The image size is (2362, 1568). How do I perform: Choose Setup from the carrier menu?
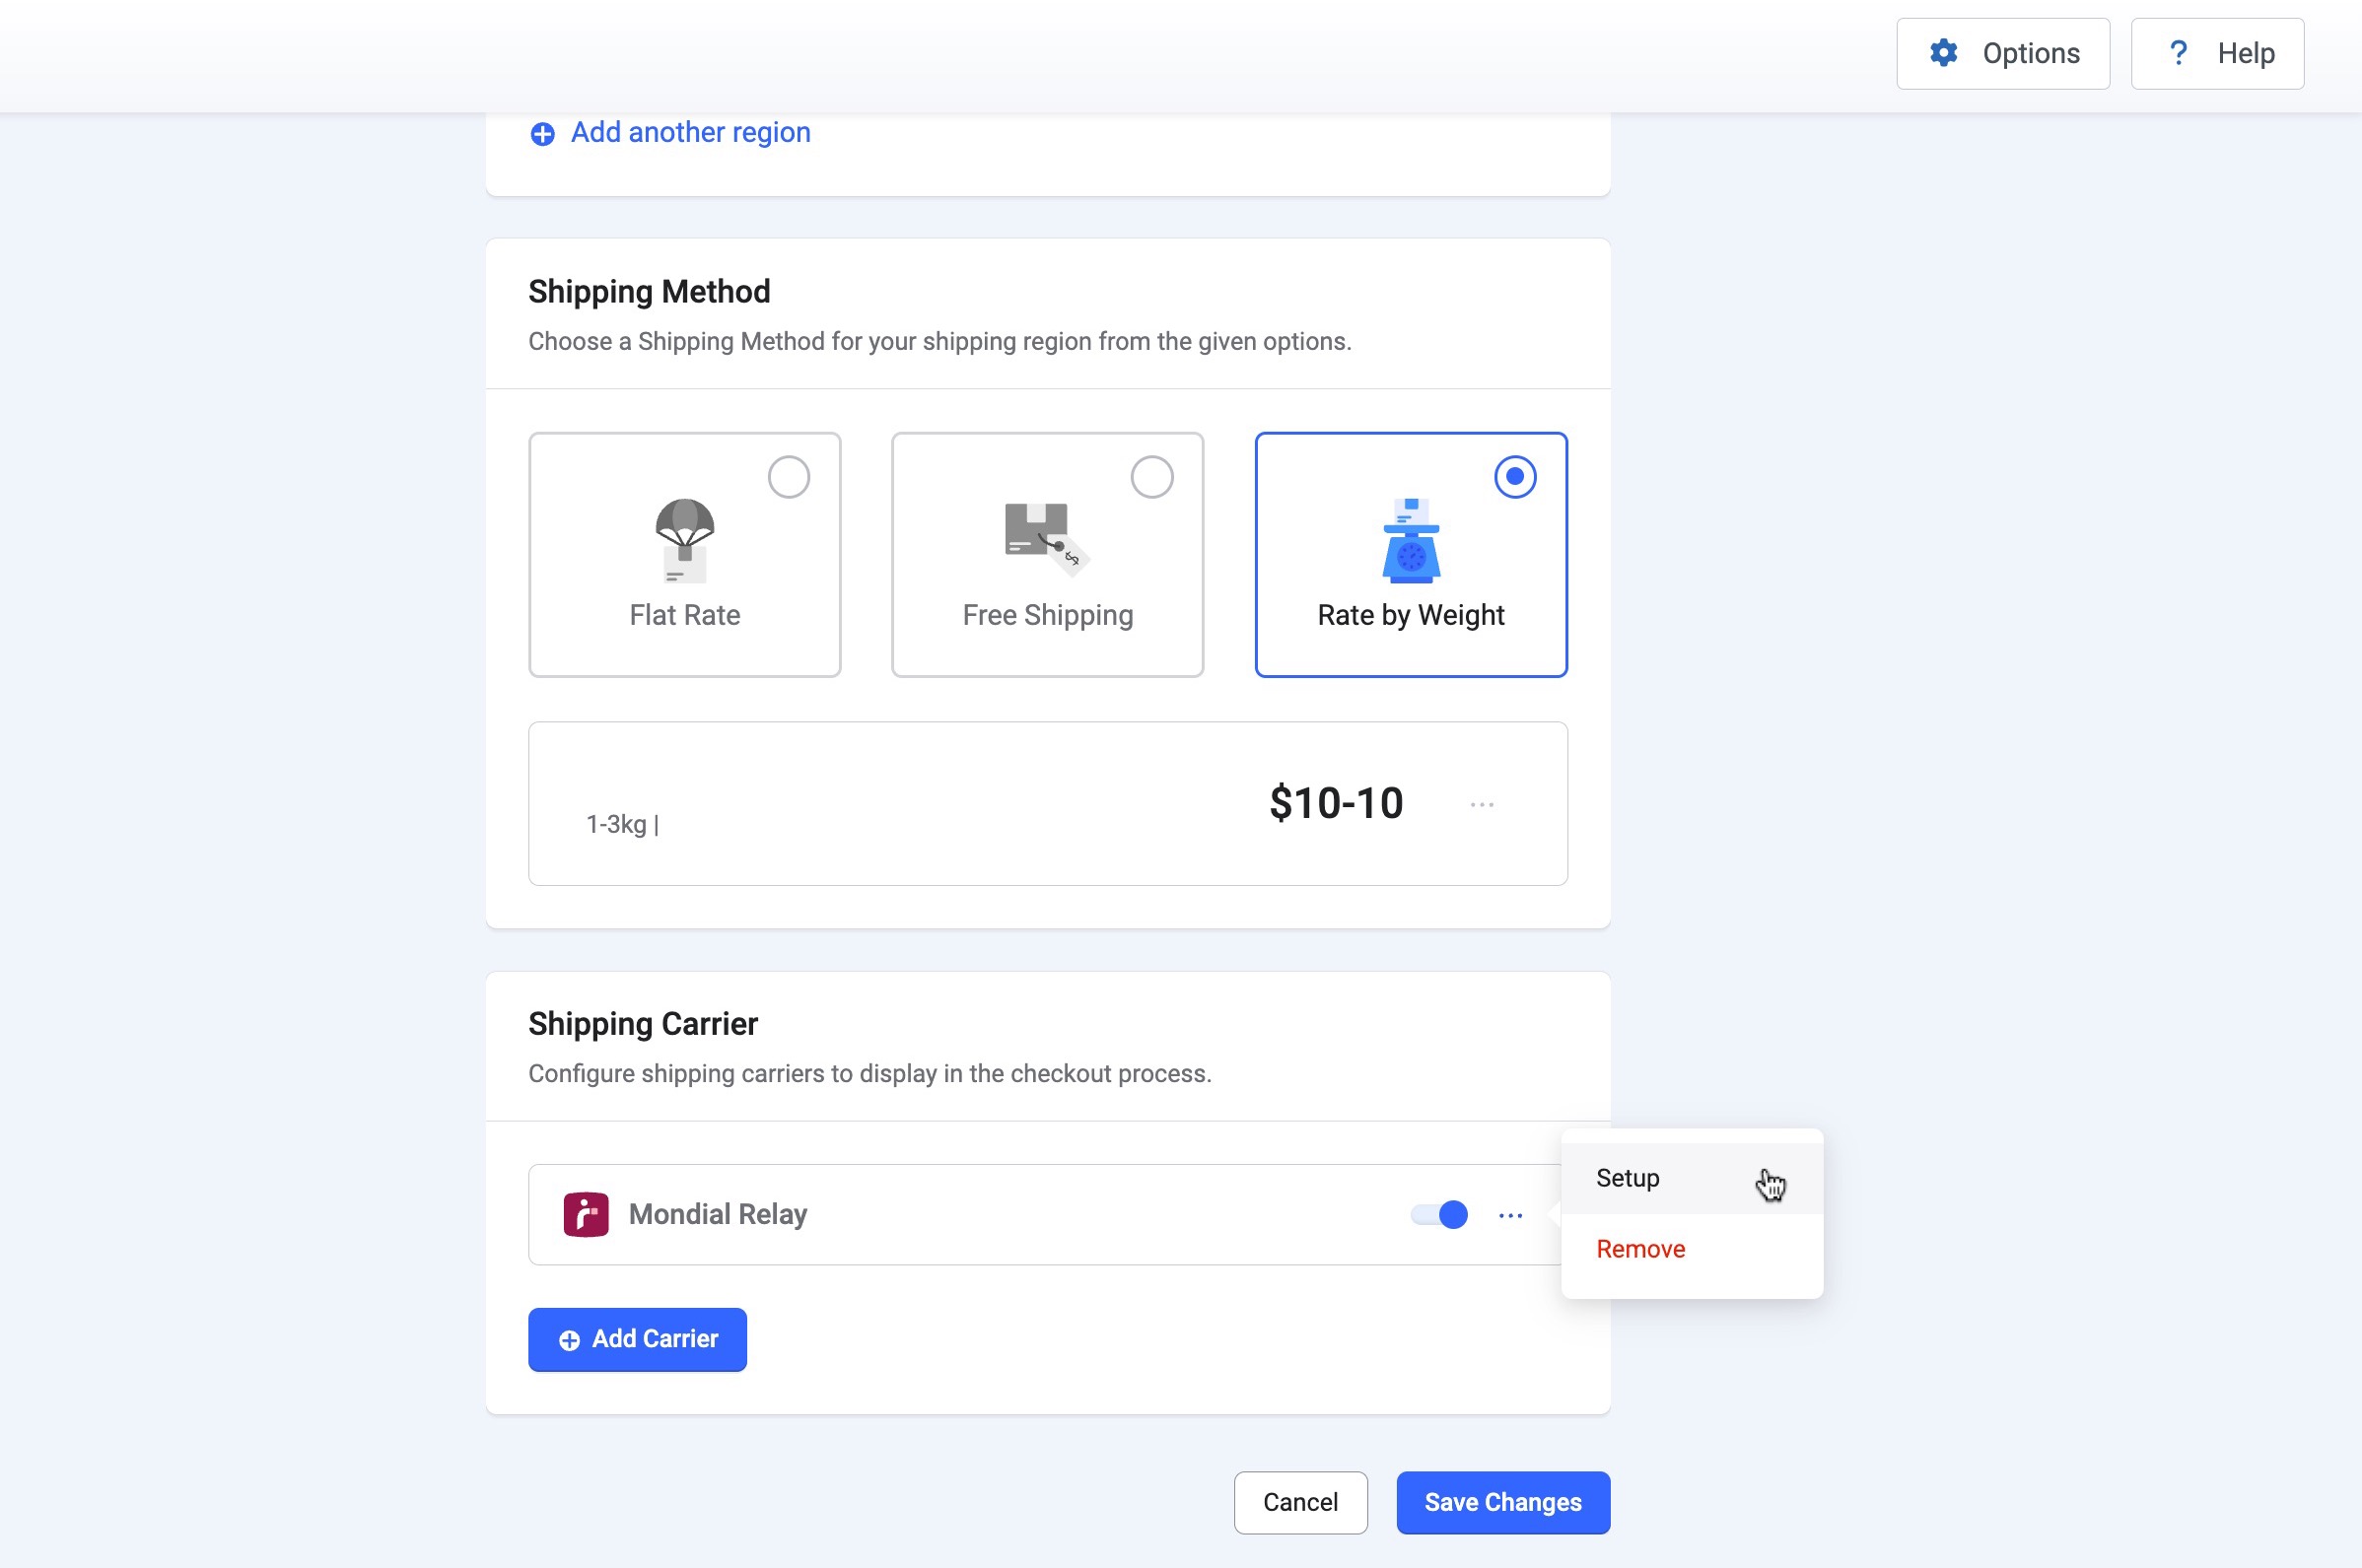coord(1627,1178)
